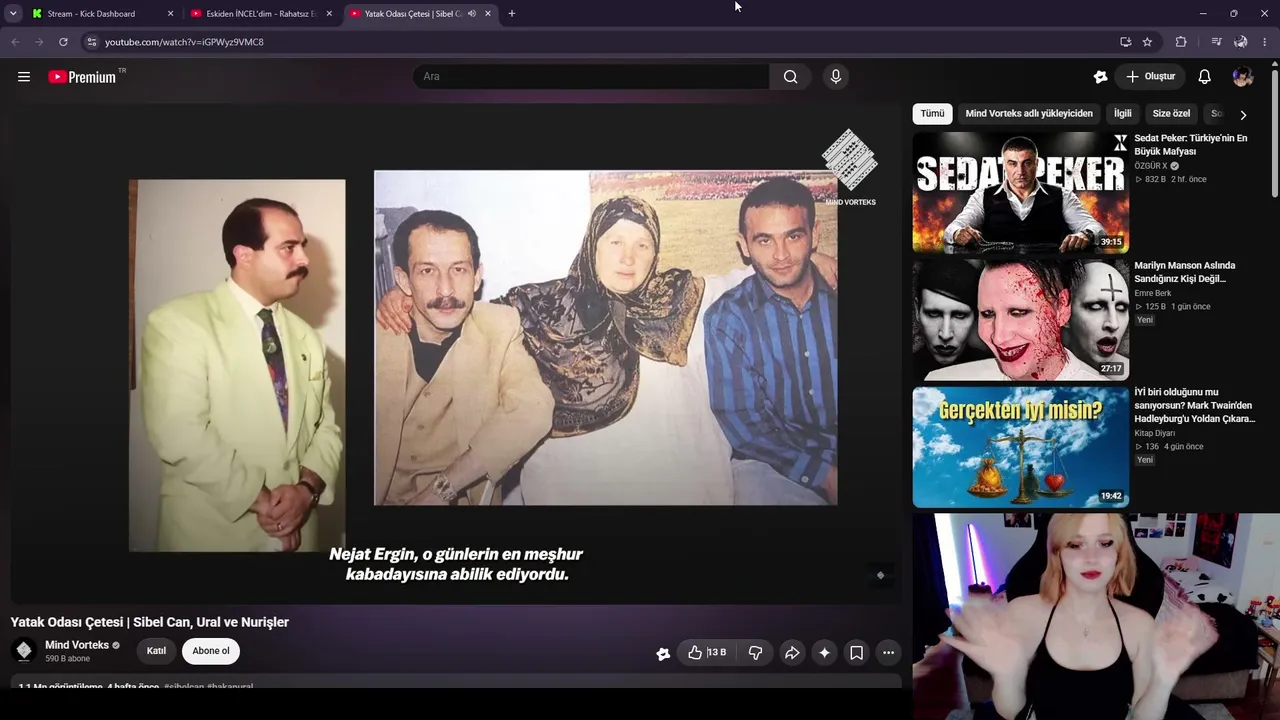Image resolution: width=1280 pixels, height=720 pixels.
Task: Share the video via arrow icon
Action: pos(791,652)
